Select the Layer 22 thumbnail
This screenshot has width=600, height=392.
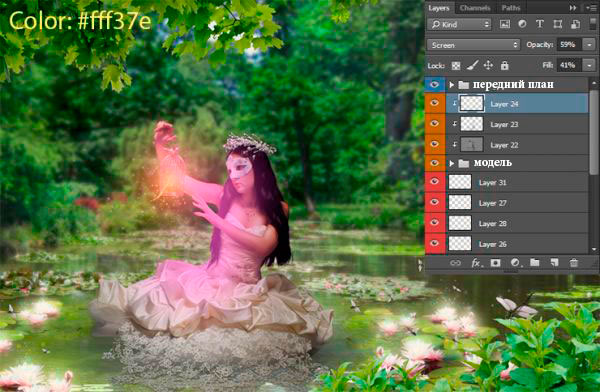(x=471, y=144)
